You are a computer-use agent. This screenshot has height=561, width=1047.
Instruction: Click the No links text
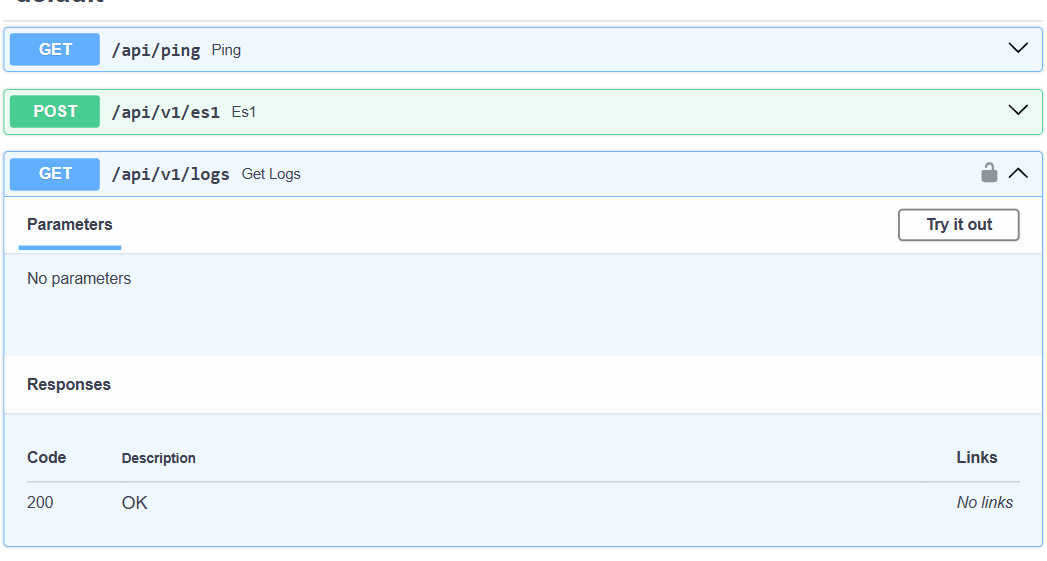[984, 502]
